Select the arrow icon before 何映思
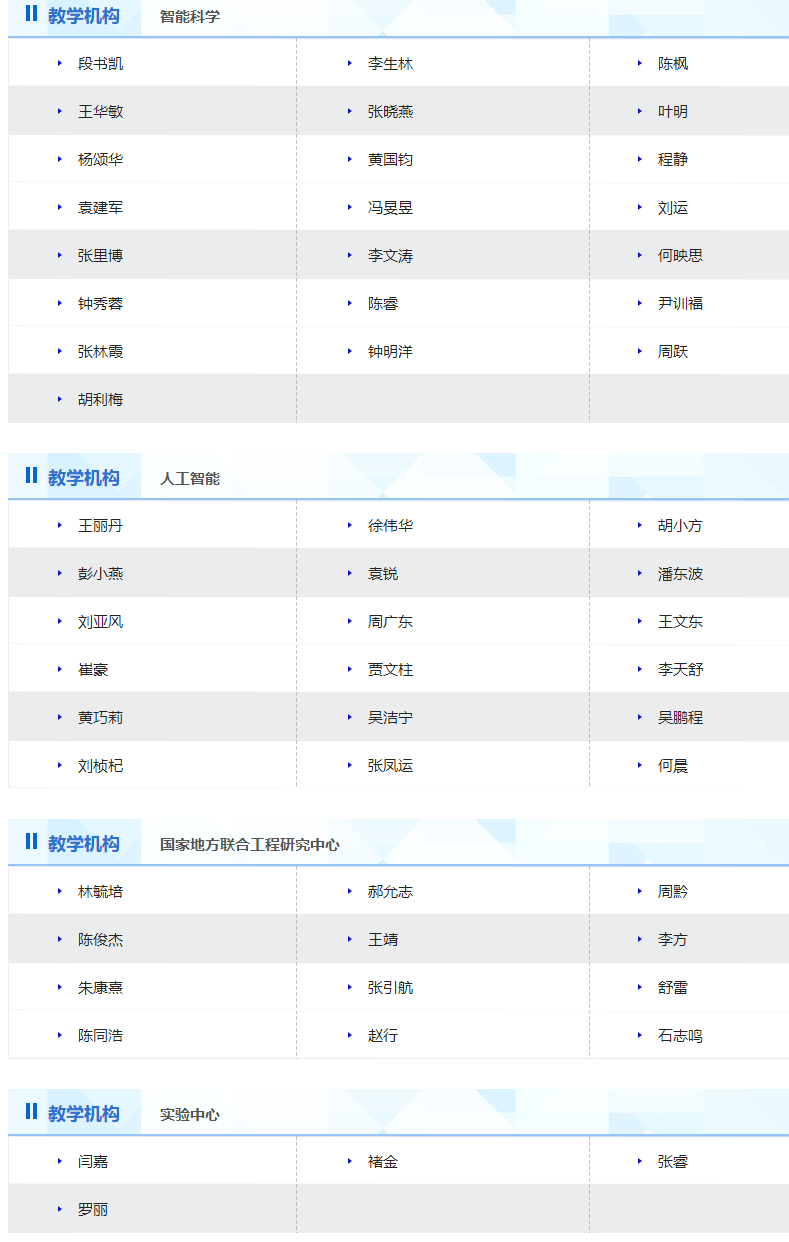The image size is (789, 1242). click(x=640, y=256)
